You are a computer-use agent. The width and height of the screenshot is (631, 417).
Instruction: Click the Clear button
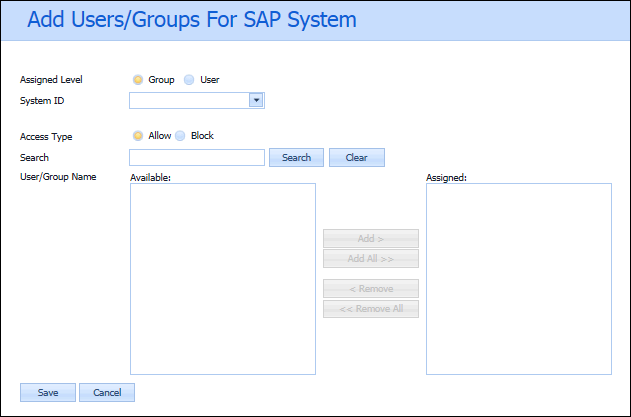[x=357, y=157]
